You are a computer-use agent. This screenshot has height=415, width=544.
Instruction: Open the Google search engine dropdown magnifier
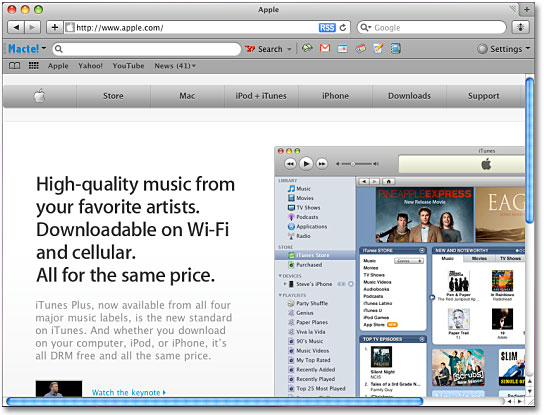[365, 28]
